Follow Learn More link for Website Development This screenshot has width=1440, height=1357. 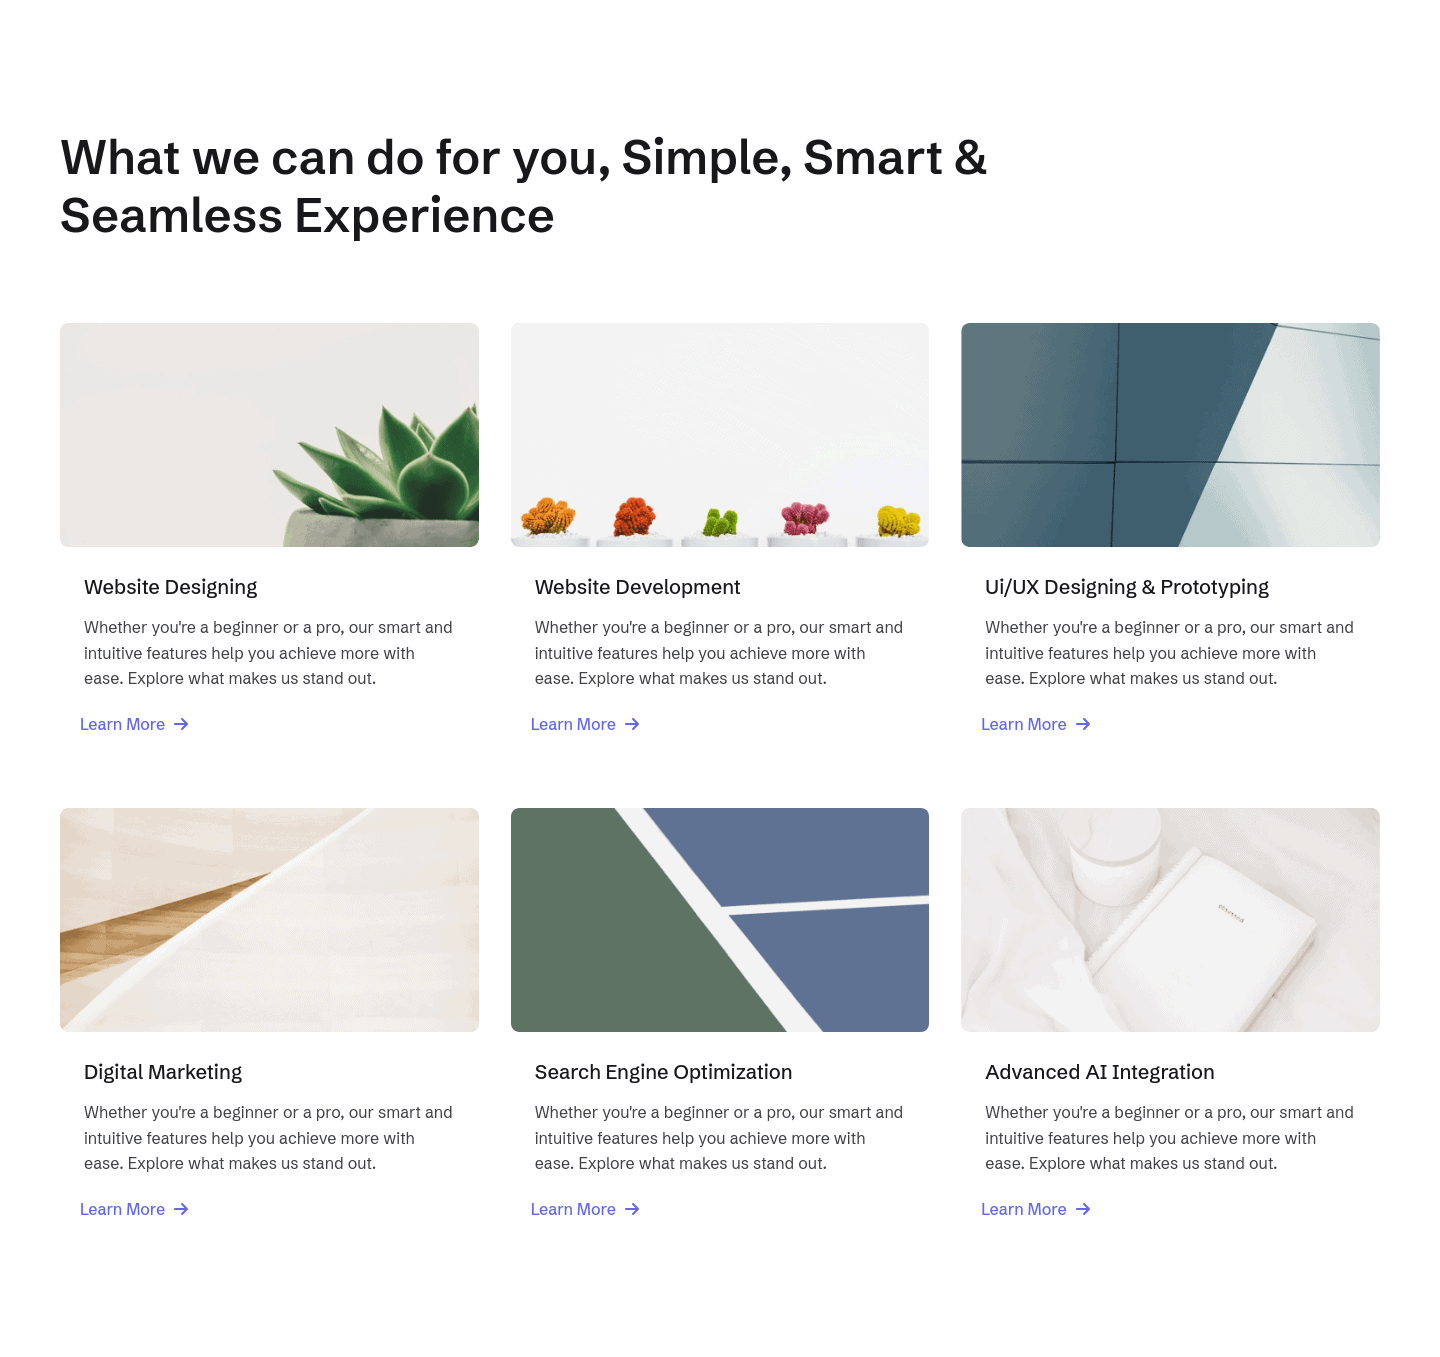coord(585,724)
